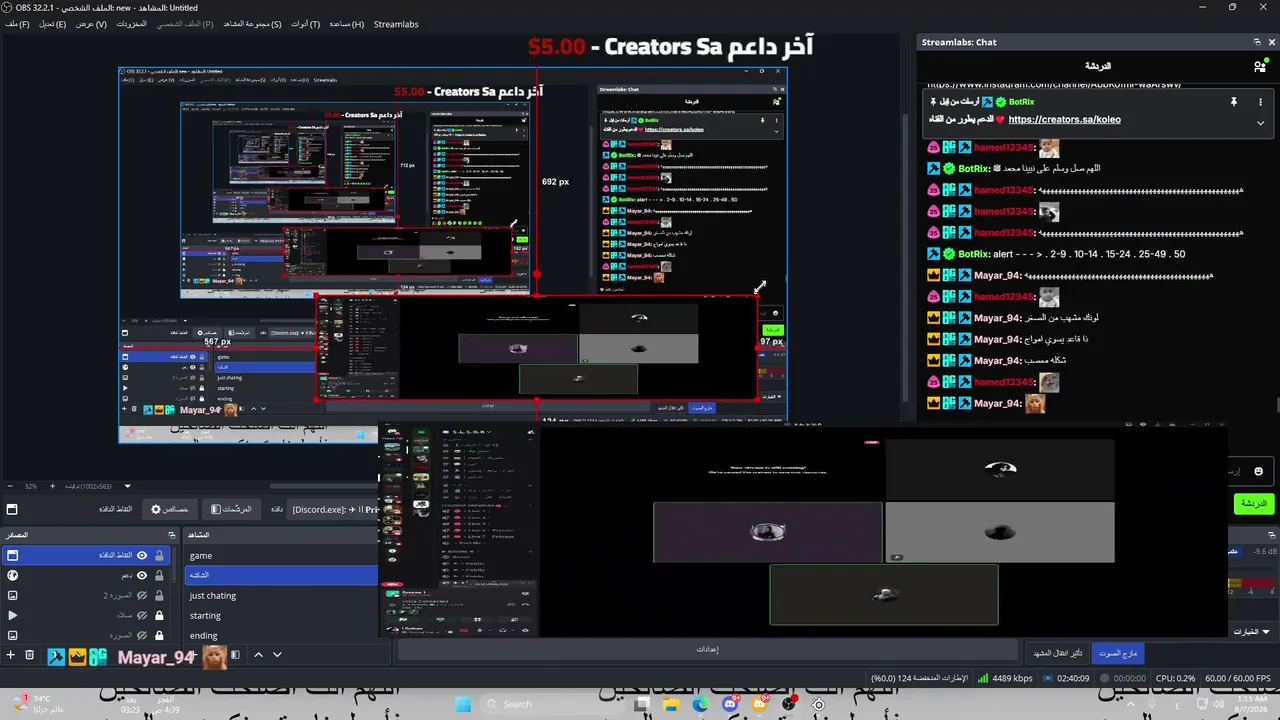The height and width of the screenshot is (720, 1280).
Task: Unlock the media source with play icon
Action: (159, 615)
